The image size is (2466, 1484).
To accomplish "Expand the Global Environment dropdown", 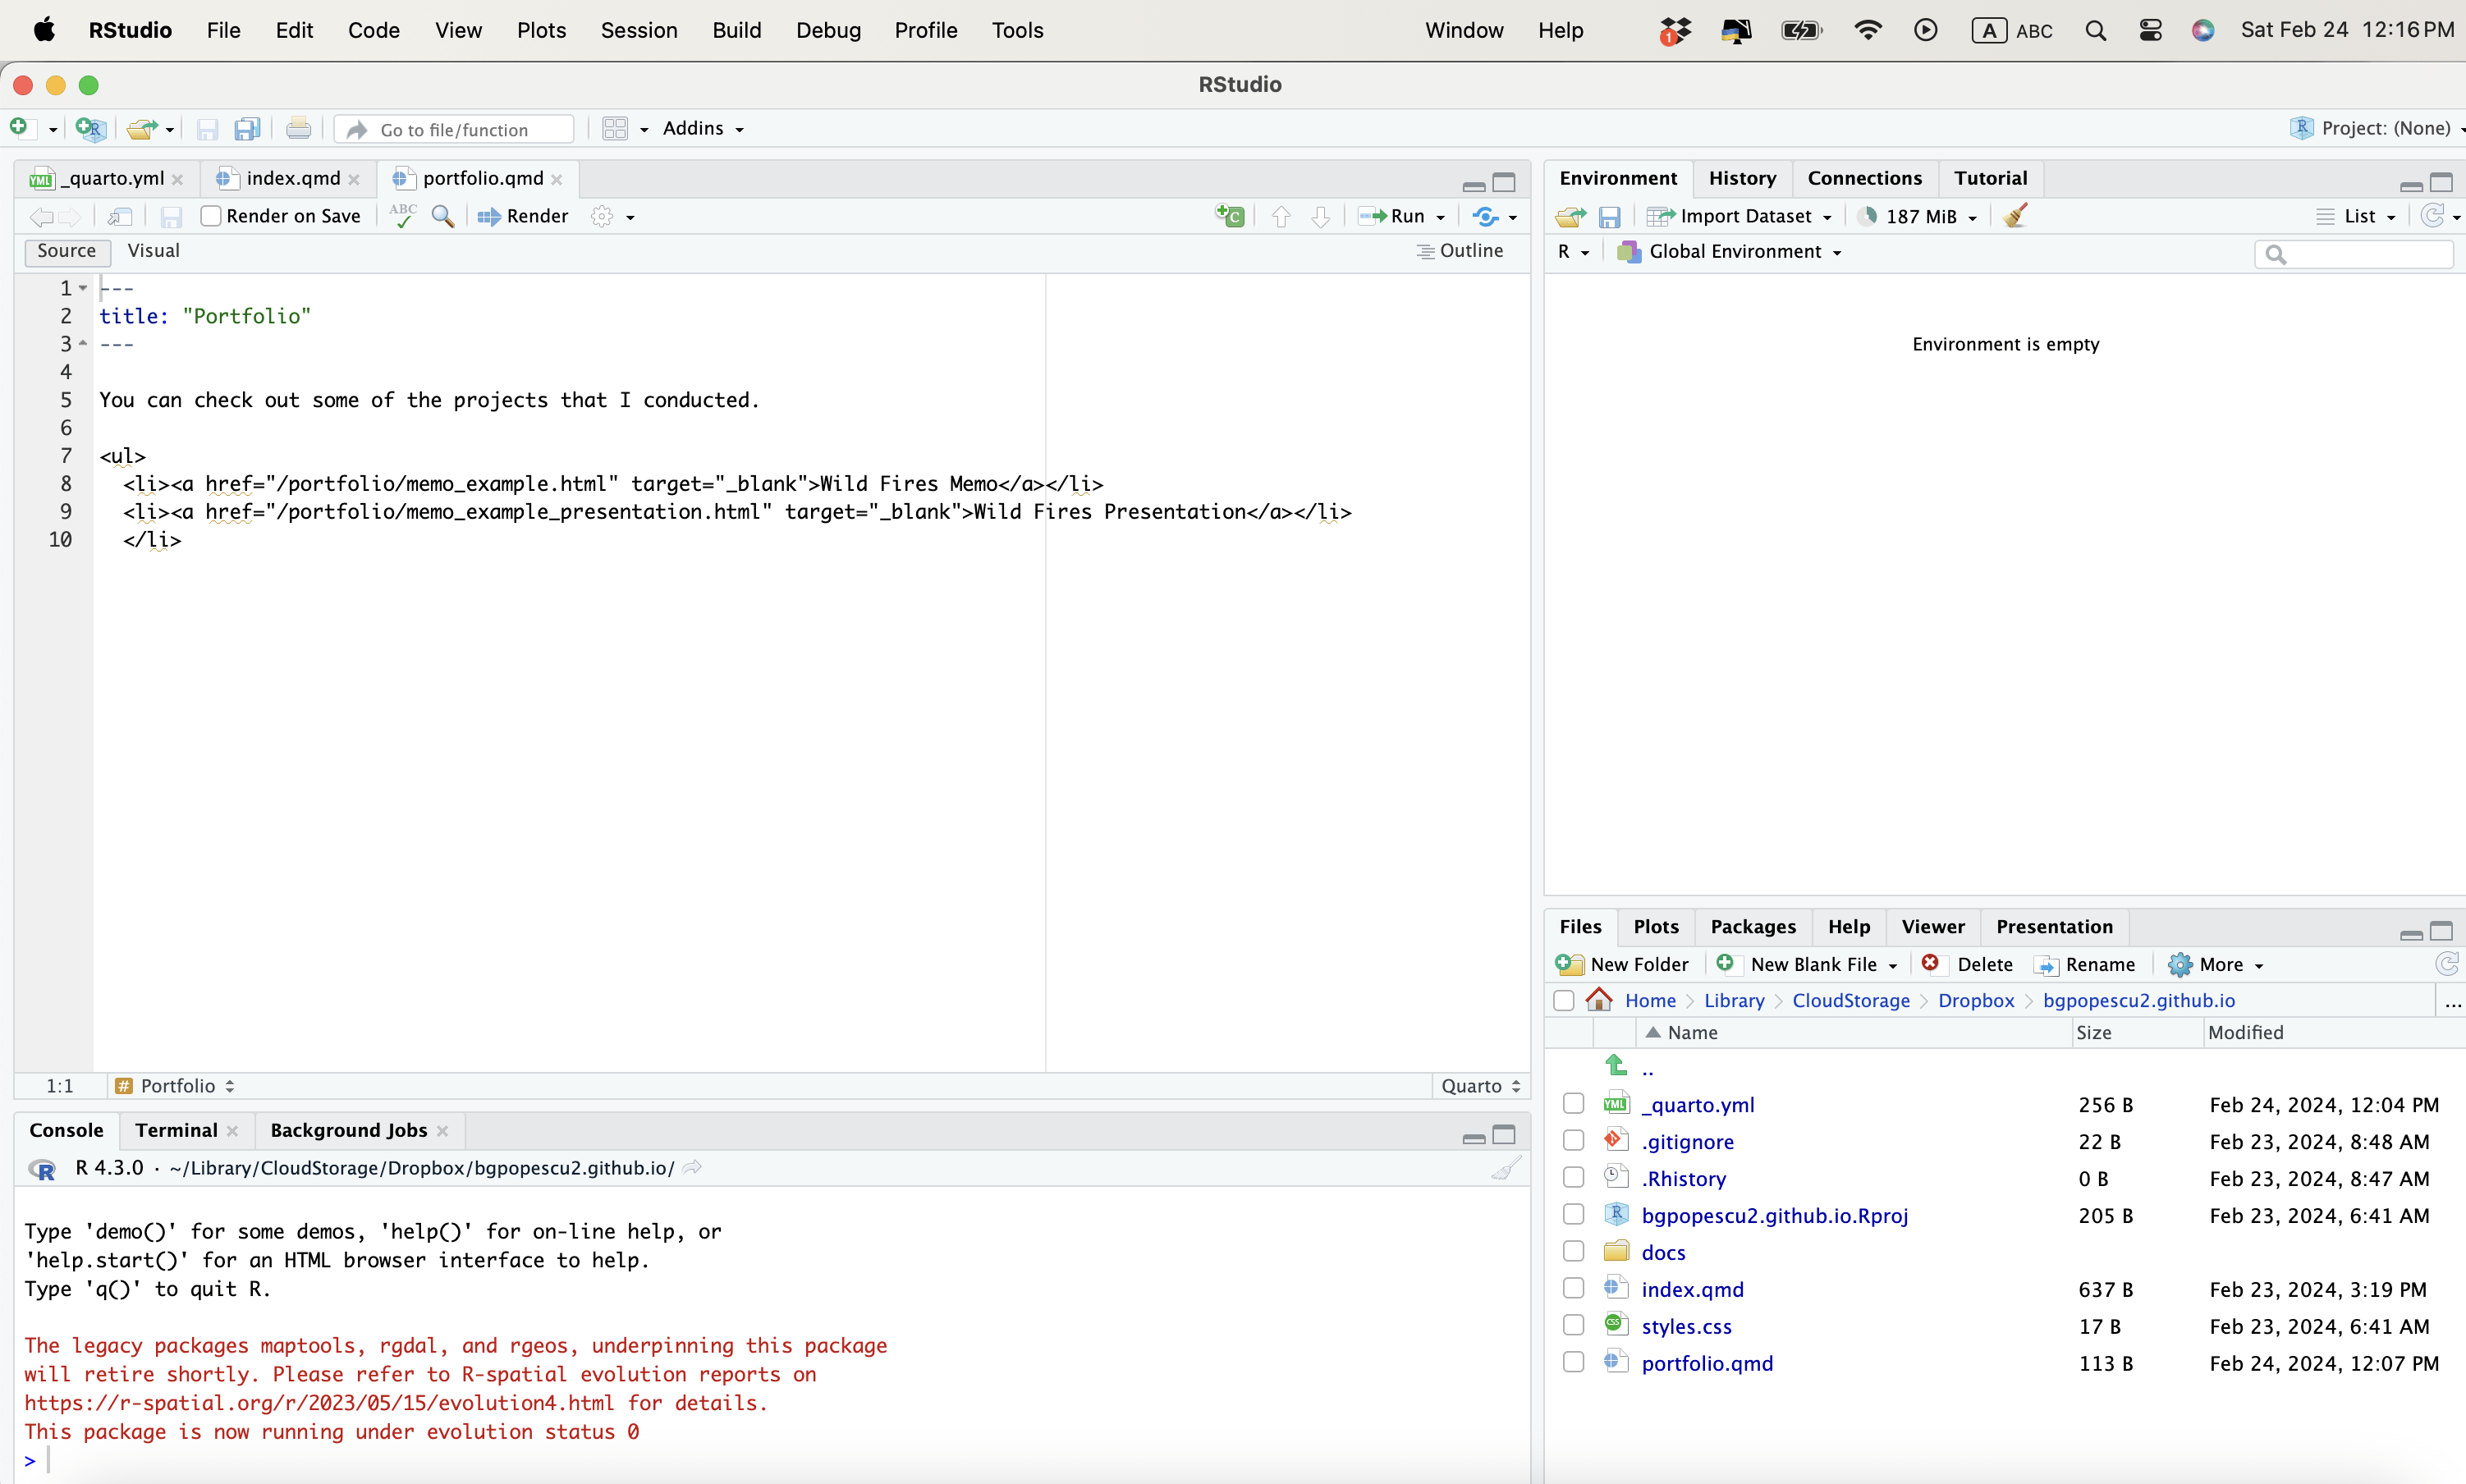I will [1744, 252].
